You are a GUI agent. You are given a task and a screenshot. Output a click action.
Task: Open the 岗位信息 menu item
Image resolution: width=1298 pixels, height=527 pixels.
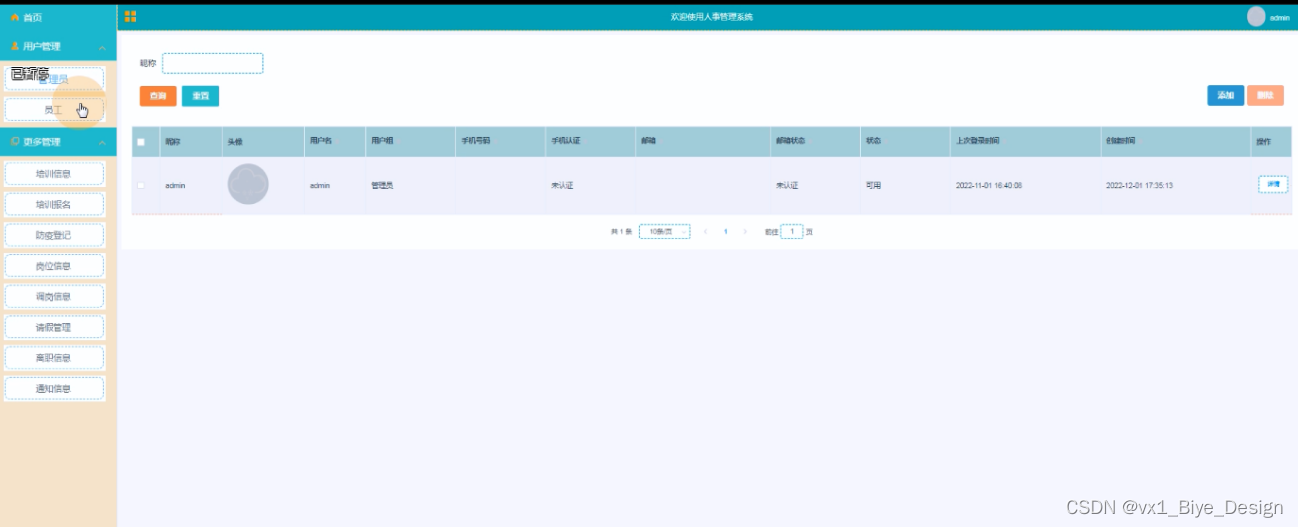[x=55, y=266]
